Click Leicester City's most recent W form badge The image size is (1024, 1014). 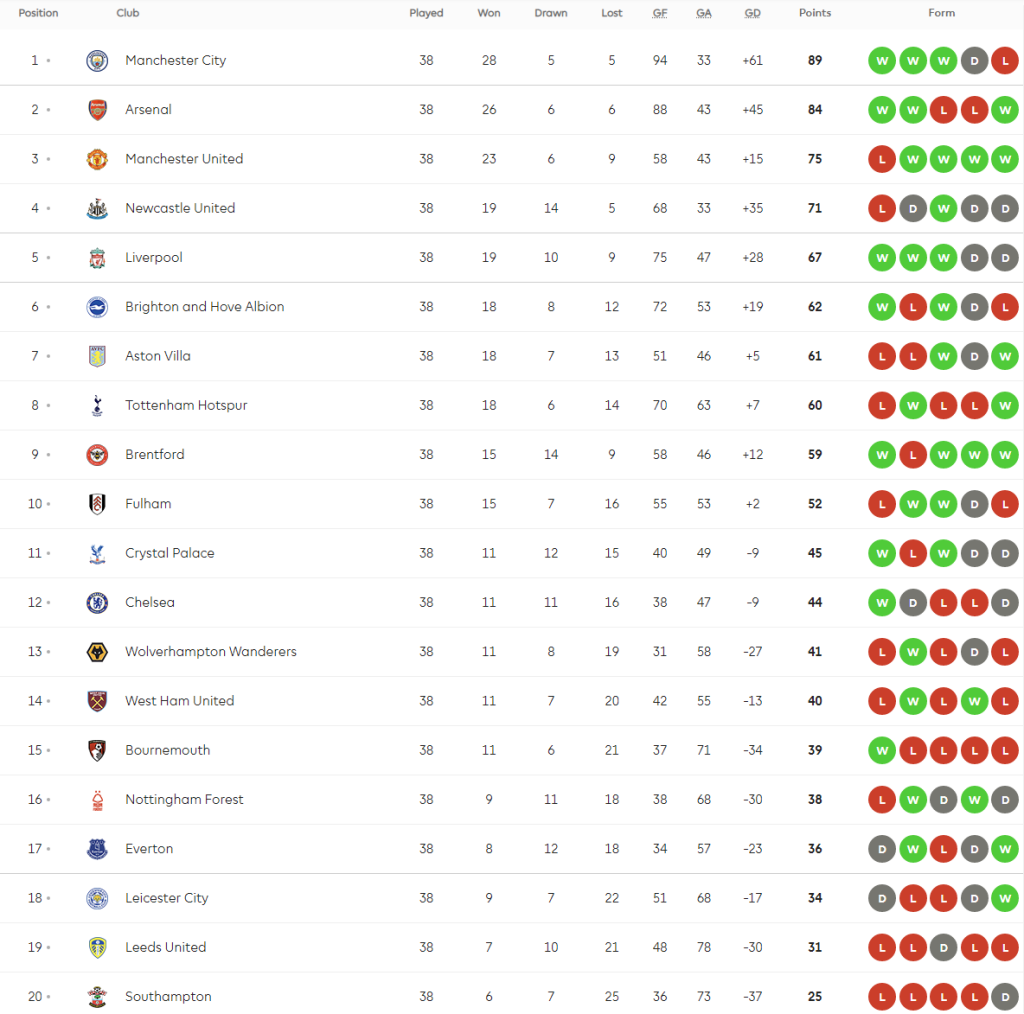point(1005,898)
